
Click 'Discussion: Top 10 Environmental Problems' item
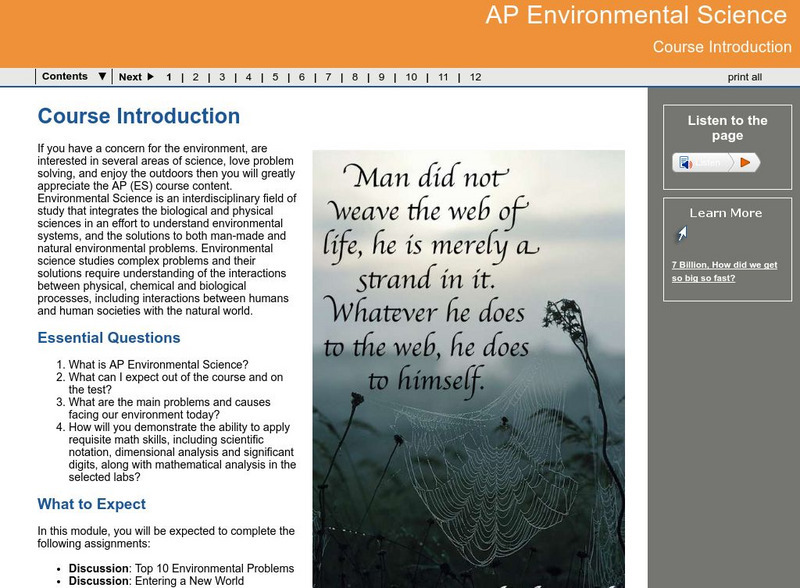click(182, 569)
